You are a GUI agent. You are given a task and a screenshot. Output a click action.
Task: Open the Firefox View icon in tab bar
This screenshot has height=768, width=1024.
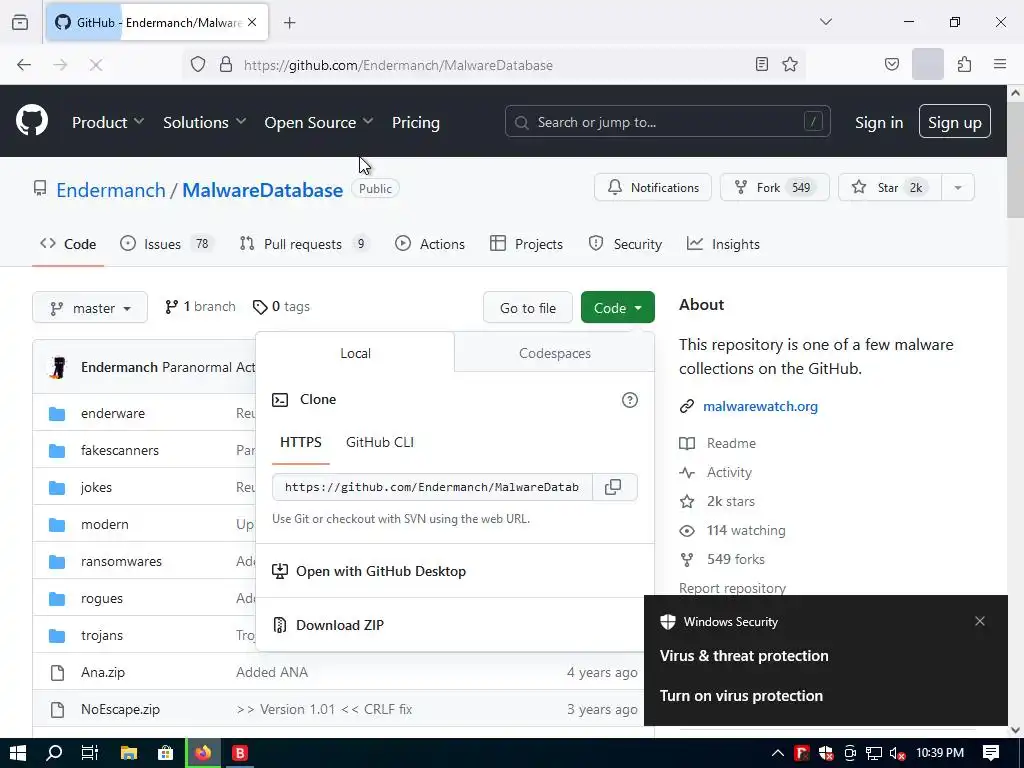pyautogui.click(x=20, y=23)
